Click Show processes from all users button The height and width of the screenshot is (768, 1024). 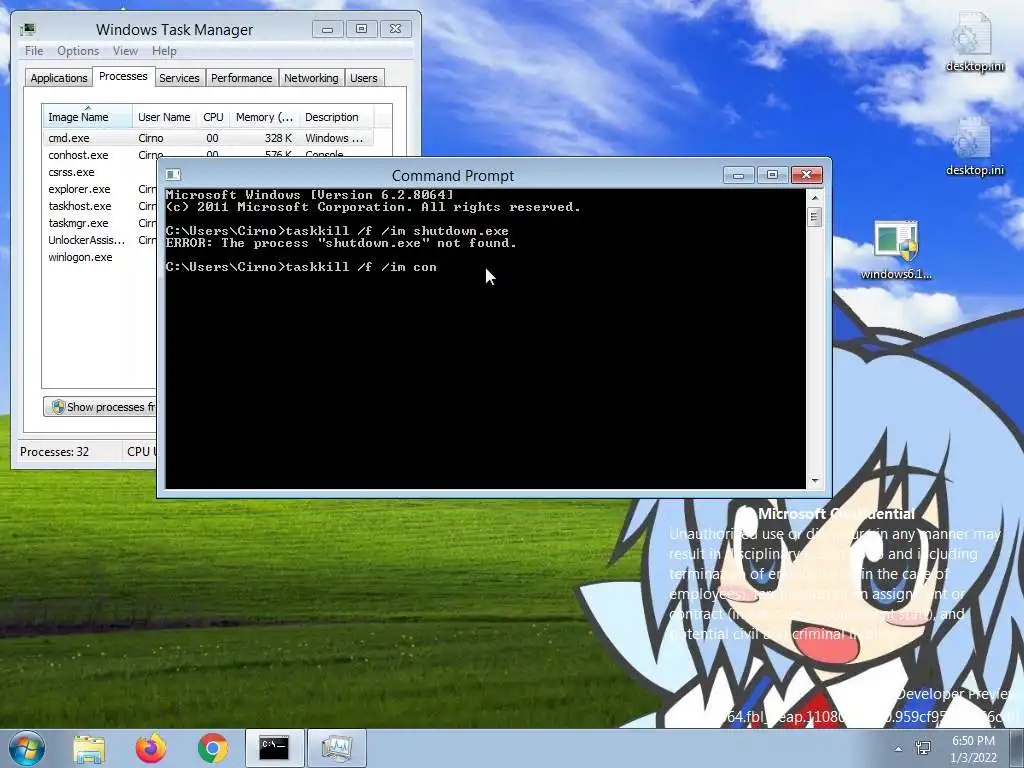pyautogui.click(x=101, y=407)
